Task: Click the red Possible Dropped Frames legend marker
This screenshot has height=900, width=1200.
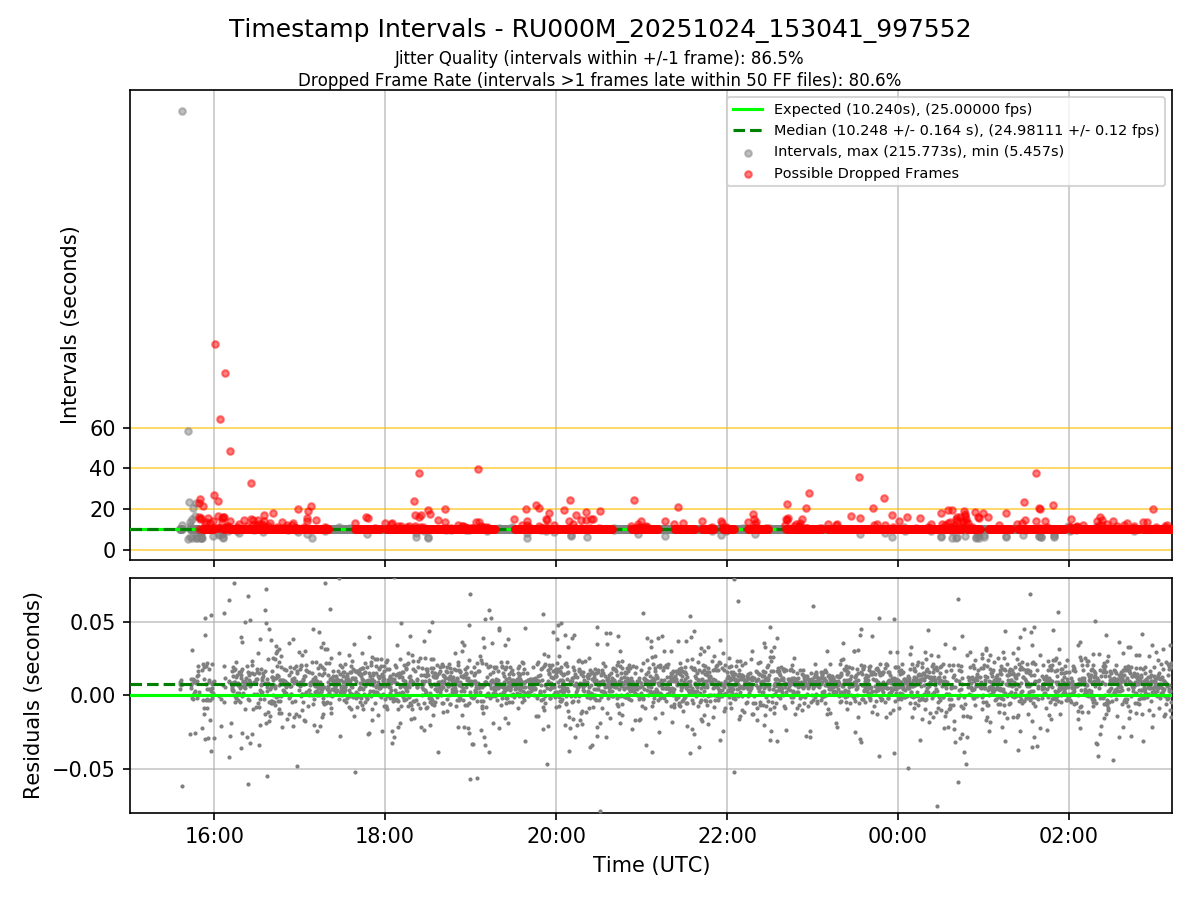Action: tap(748, 173)
